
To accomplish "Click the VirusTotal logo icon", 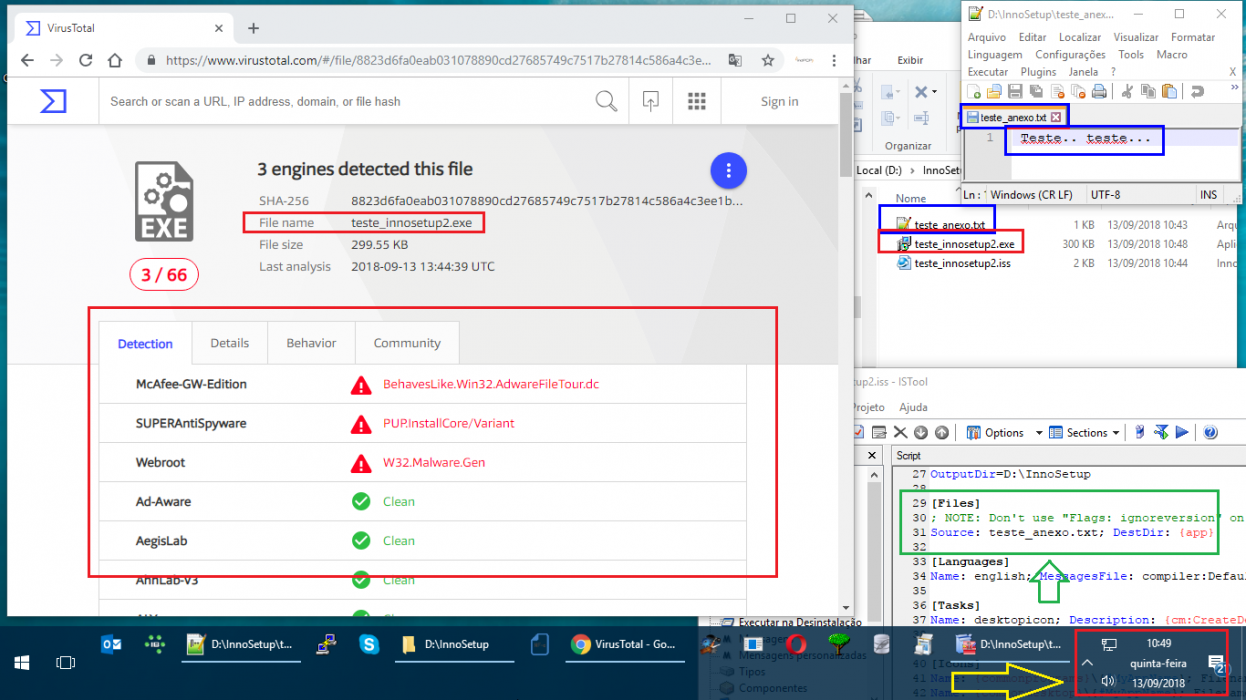I will (x=53, y=101).
